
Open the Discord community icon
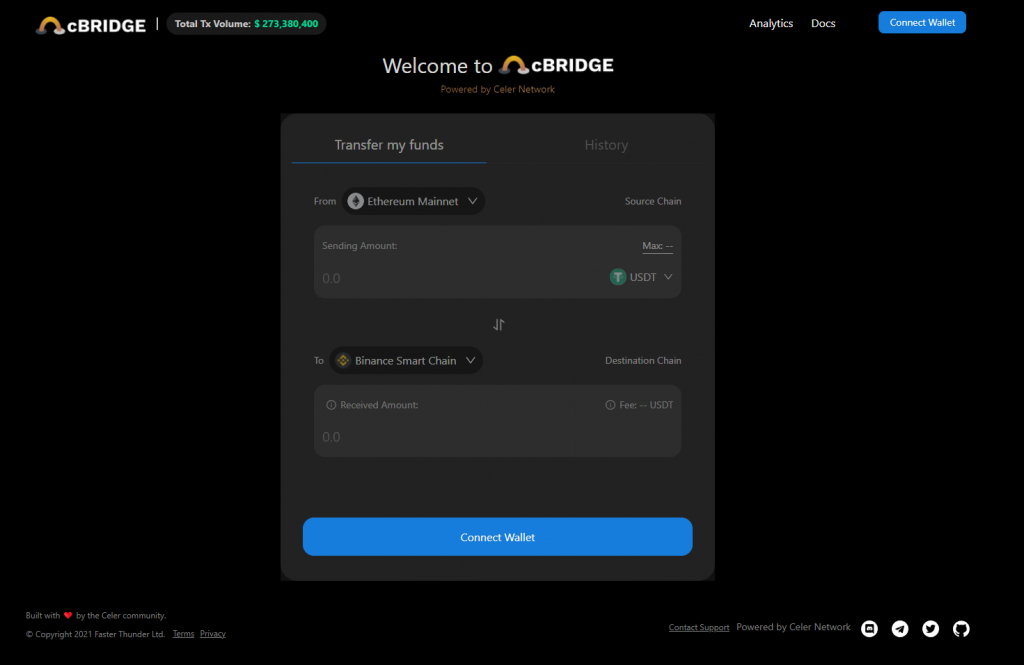869,628
